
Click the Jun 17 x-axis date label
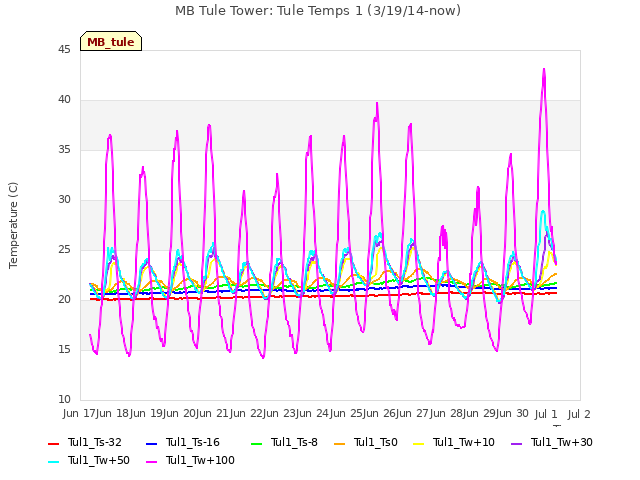pos(78,414)
